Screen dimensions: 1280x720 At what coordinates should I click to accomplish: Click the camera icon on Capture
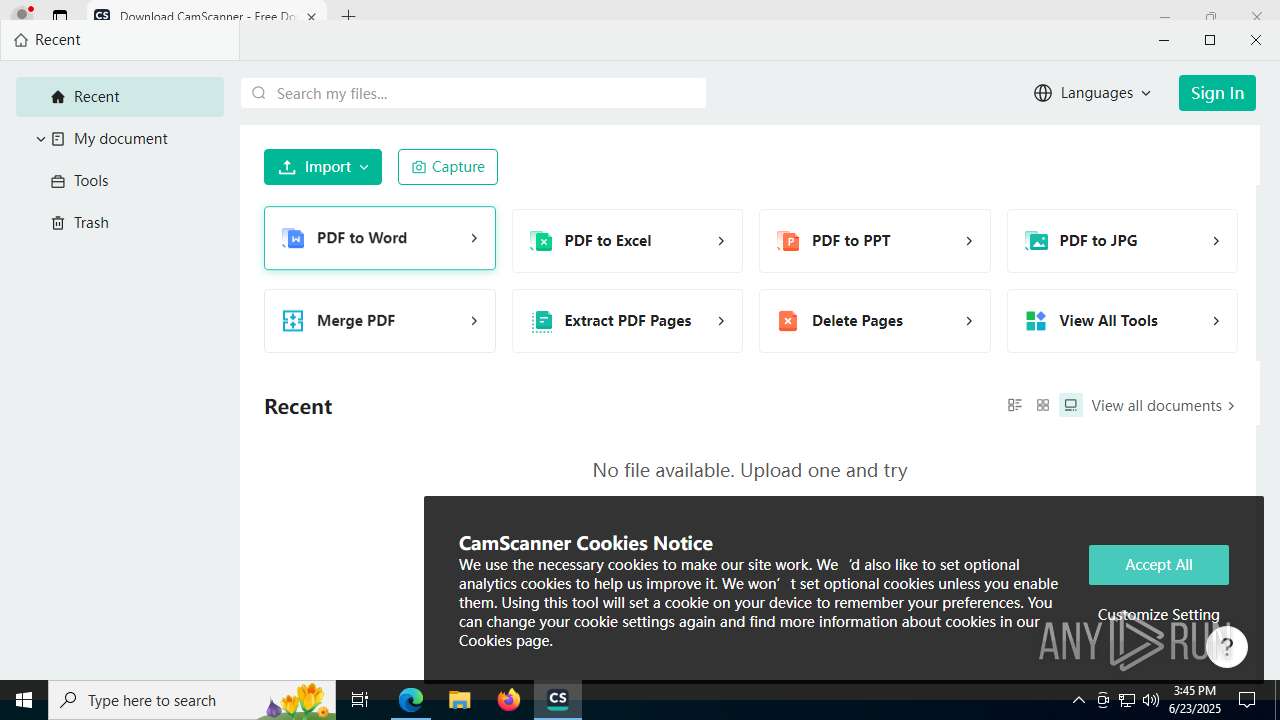click(x=419, y=167)
